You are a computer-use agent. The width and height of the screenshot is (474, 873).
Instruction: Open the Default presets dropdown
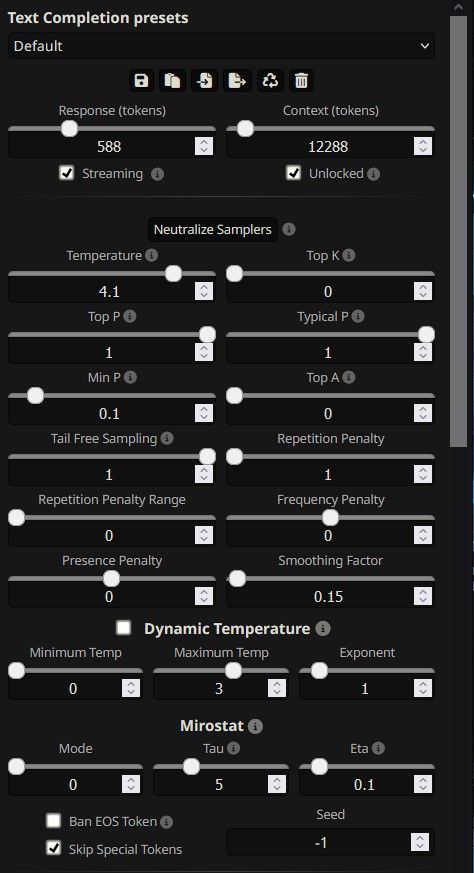tap(221, 46)
